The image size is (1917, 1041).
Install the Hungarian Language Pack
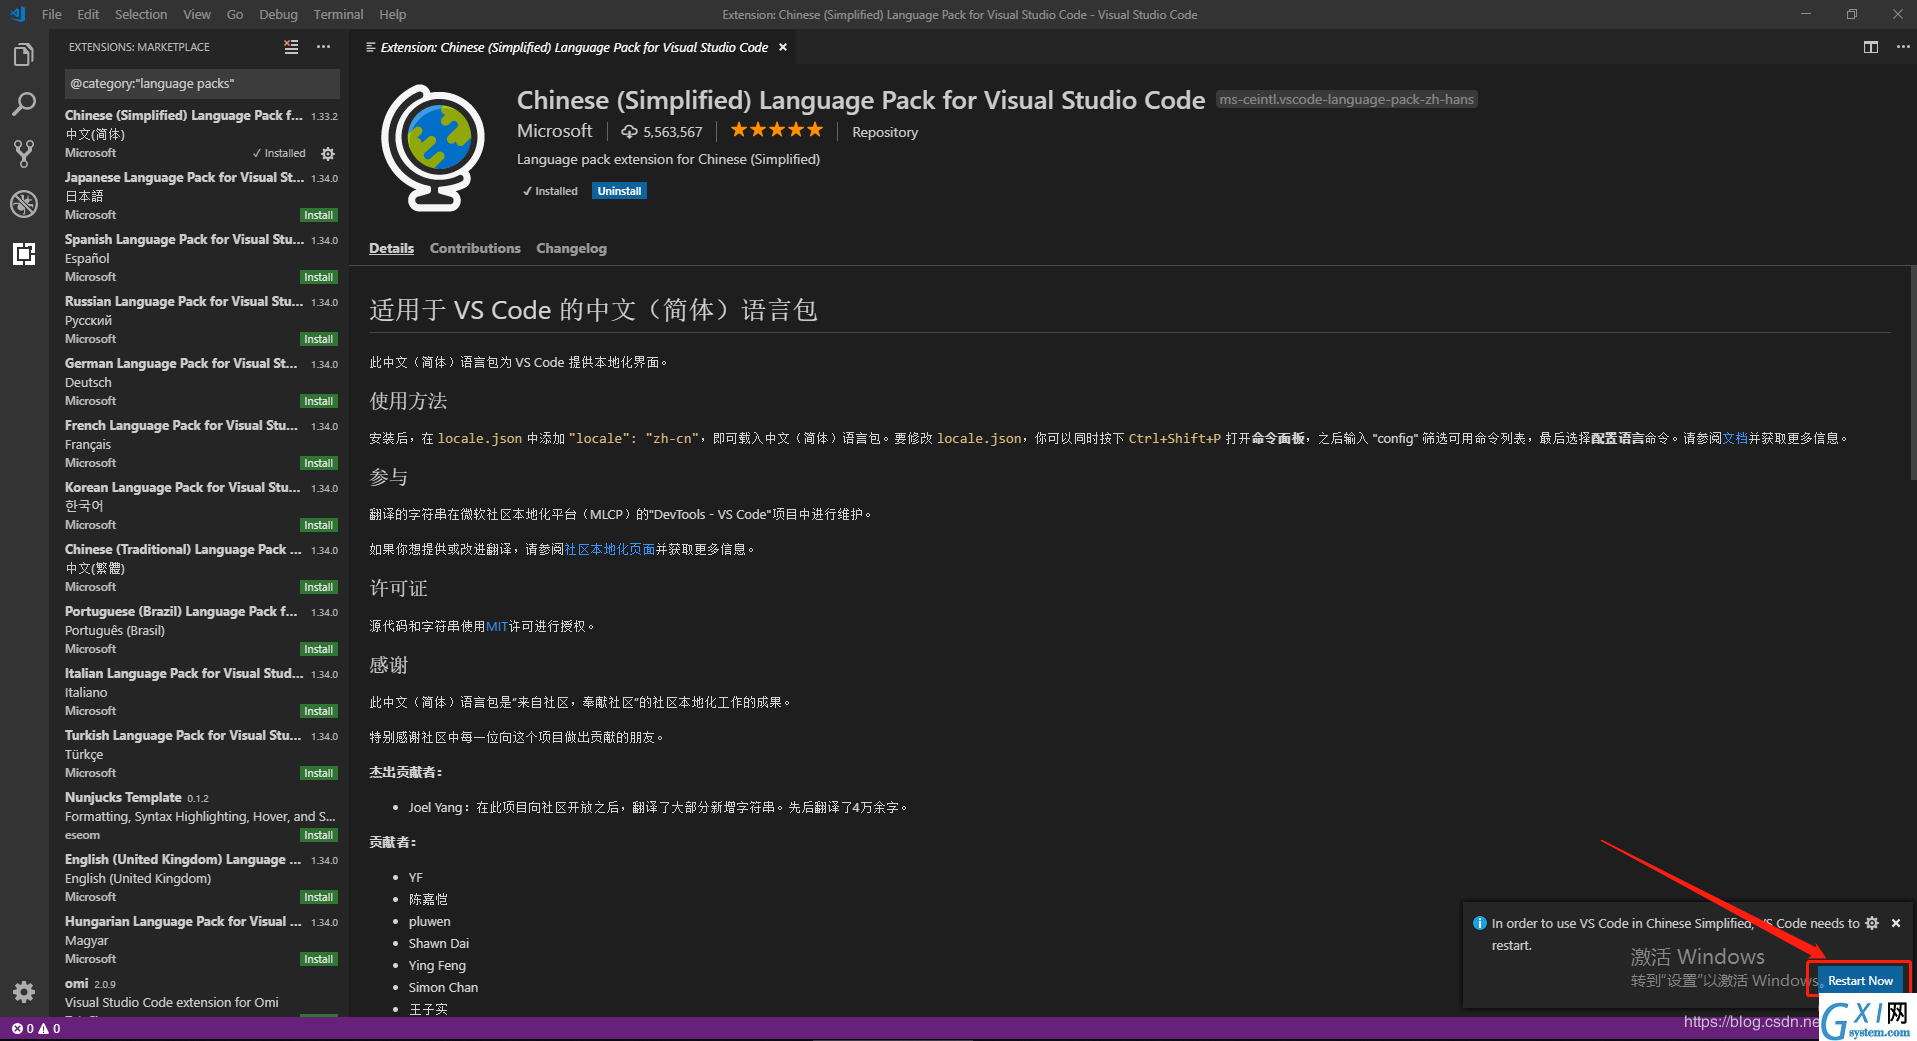point(319,959)
